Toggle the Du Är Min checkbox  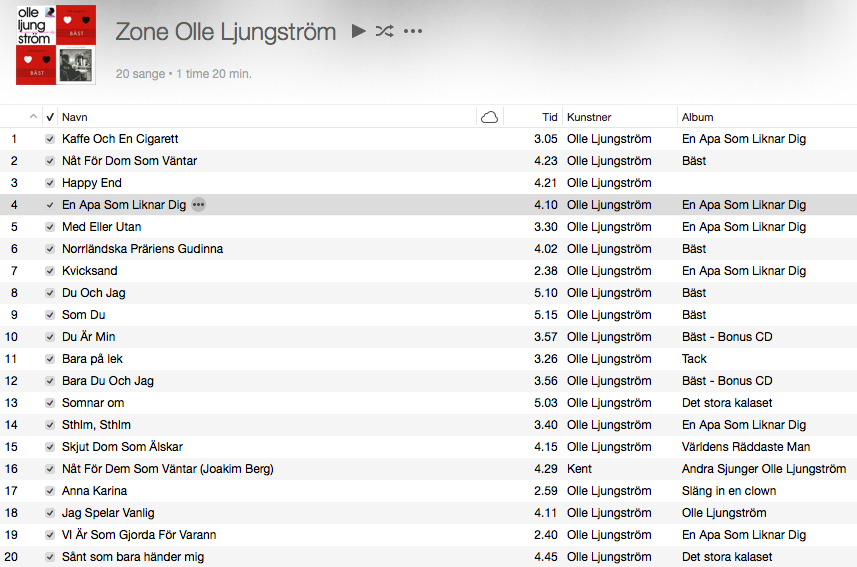(x=50, y=337)
